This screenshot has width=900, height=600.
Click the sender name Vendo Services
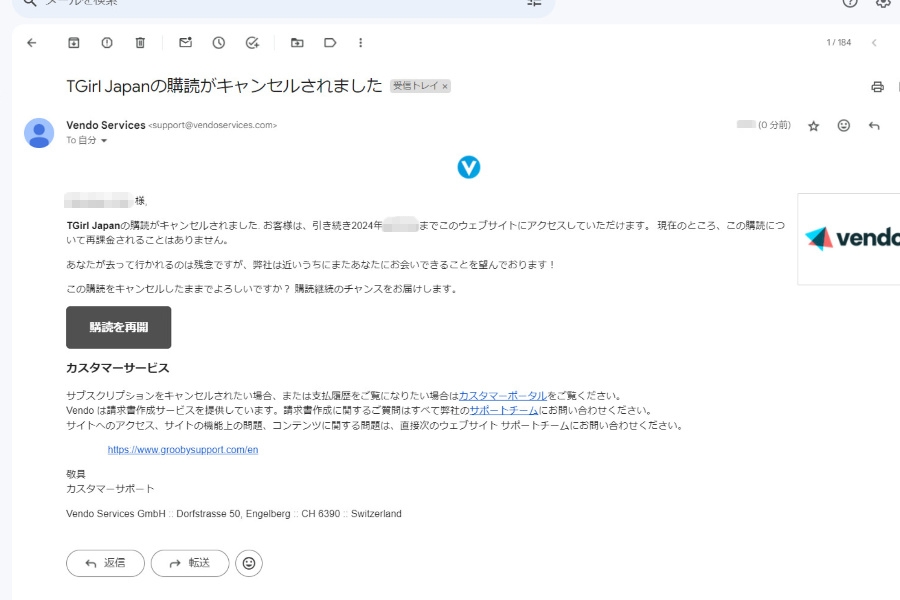(x=106, y=125)
